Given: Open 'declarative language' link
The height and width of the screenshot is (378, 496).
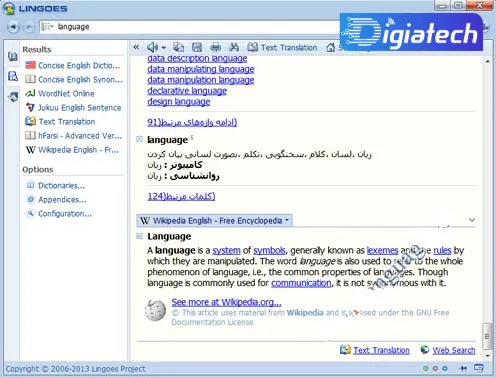Looking at the screenshot, I should pyautogui.click(x=187, y=91).
